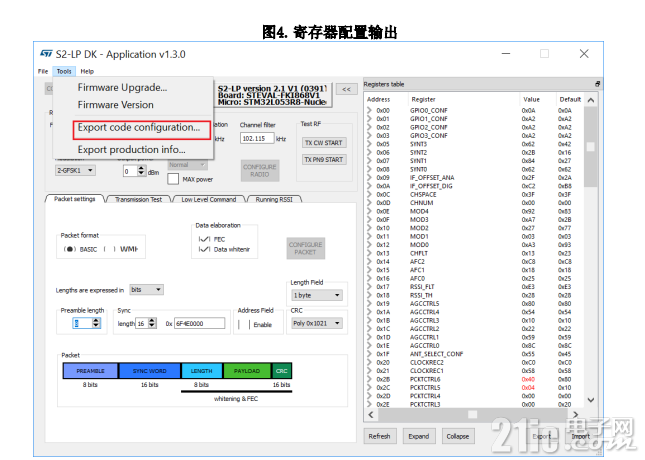645x460 pixels.
Task: Switch to Transmission Test tab
Action: pos(138,199)
